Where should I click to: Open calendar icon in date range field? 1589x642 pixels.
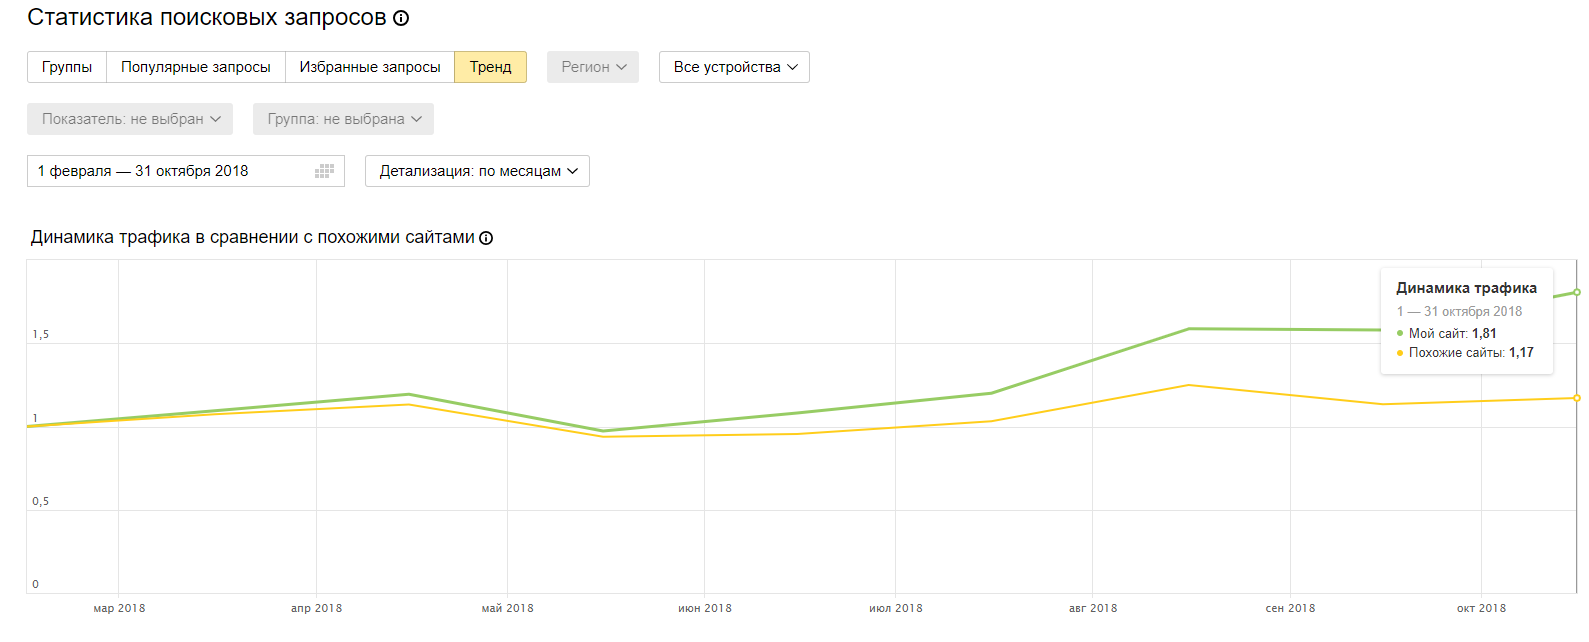click(324, 171)
